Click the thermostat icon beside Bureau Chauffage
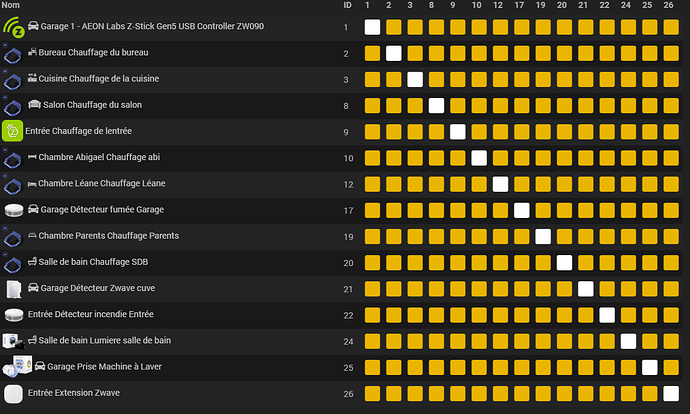The height and width of the screenshot is (414, 690). (13, 52)
